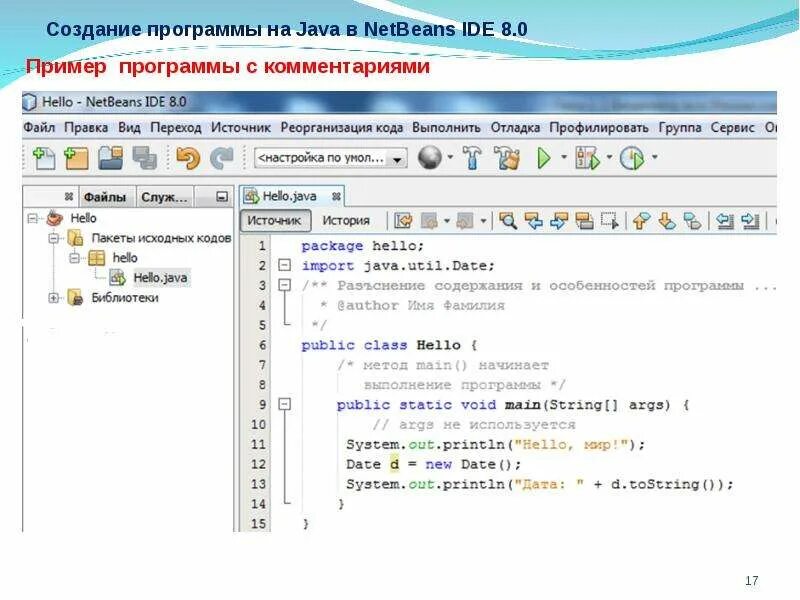Image resolution: width=800 pixels, height=600 pixels.
Task: Select Пакеты исходных кодов tree row
Action: point(161,238)
